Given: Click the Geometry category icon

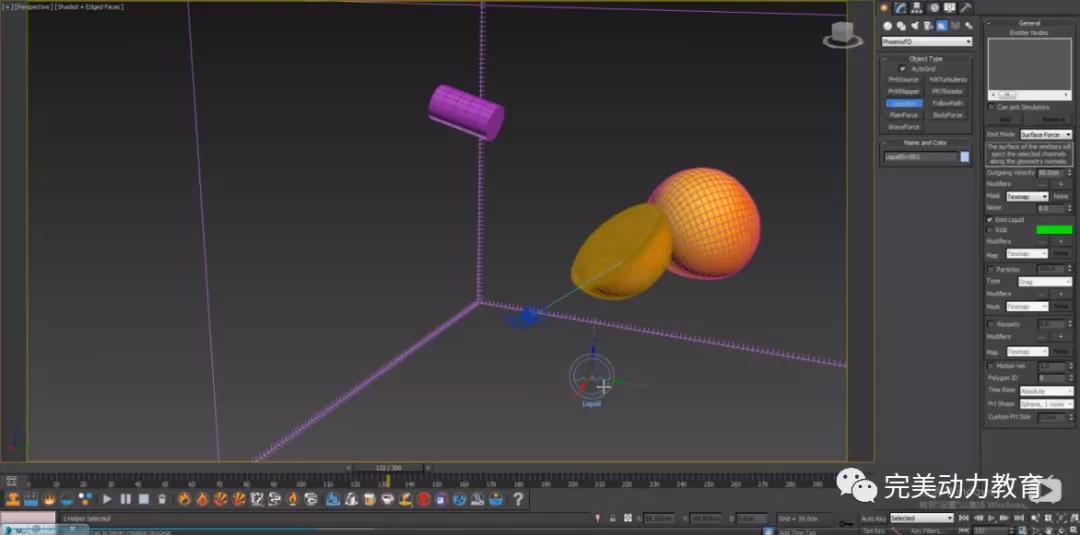Looking at the screenshot, I should (887, 26).
